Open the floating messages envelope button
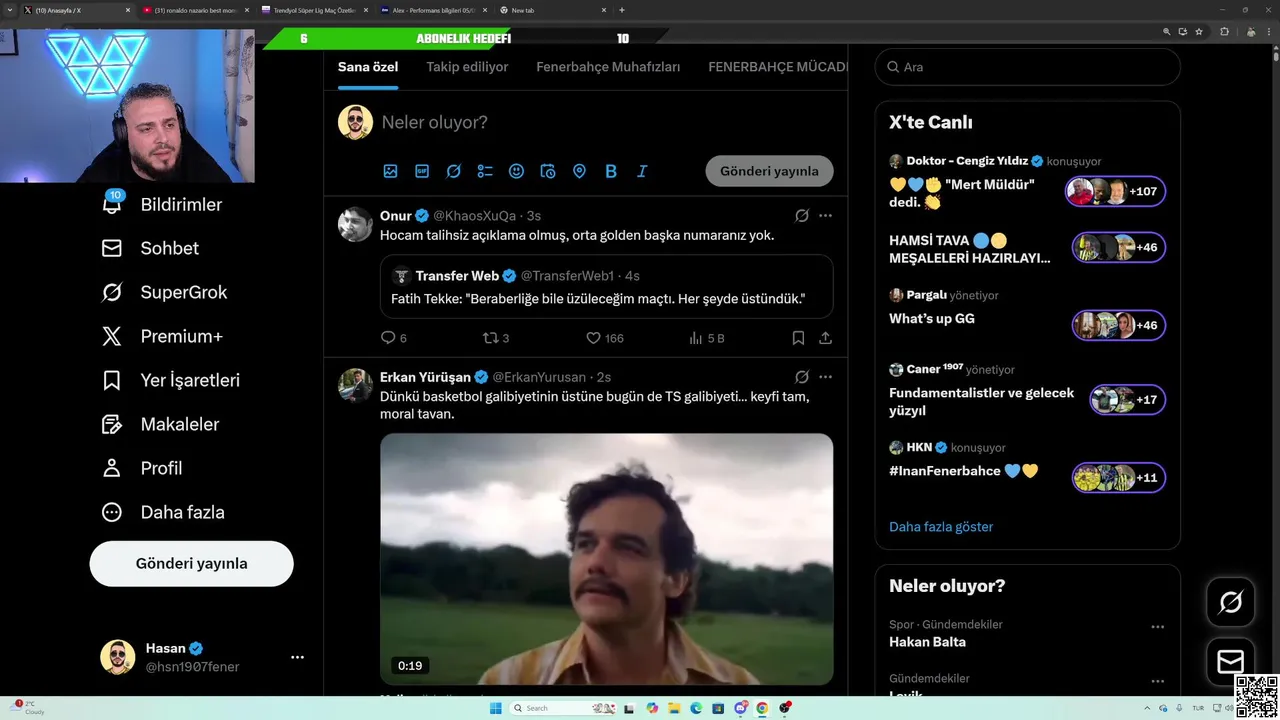The width and height of the screenshot is (1280, 720). [1230, 662]
